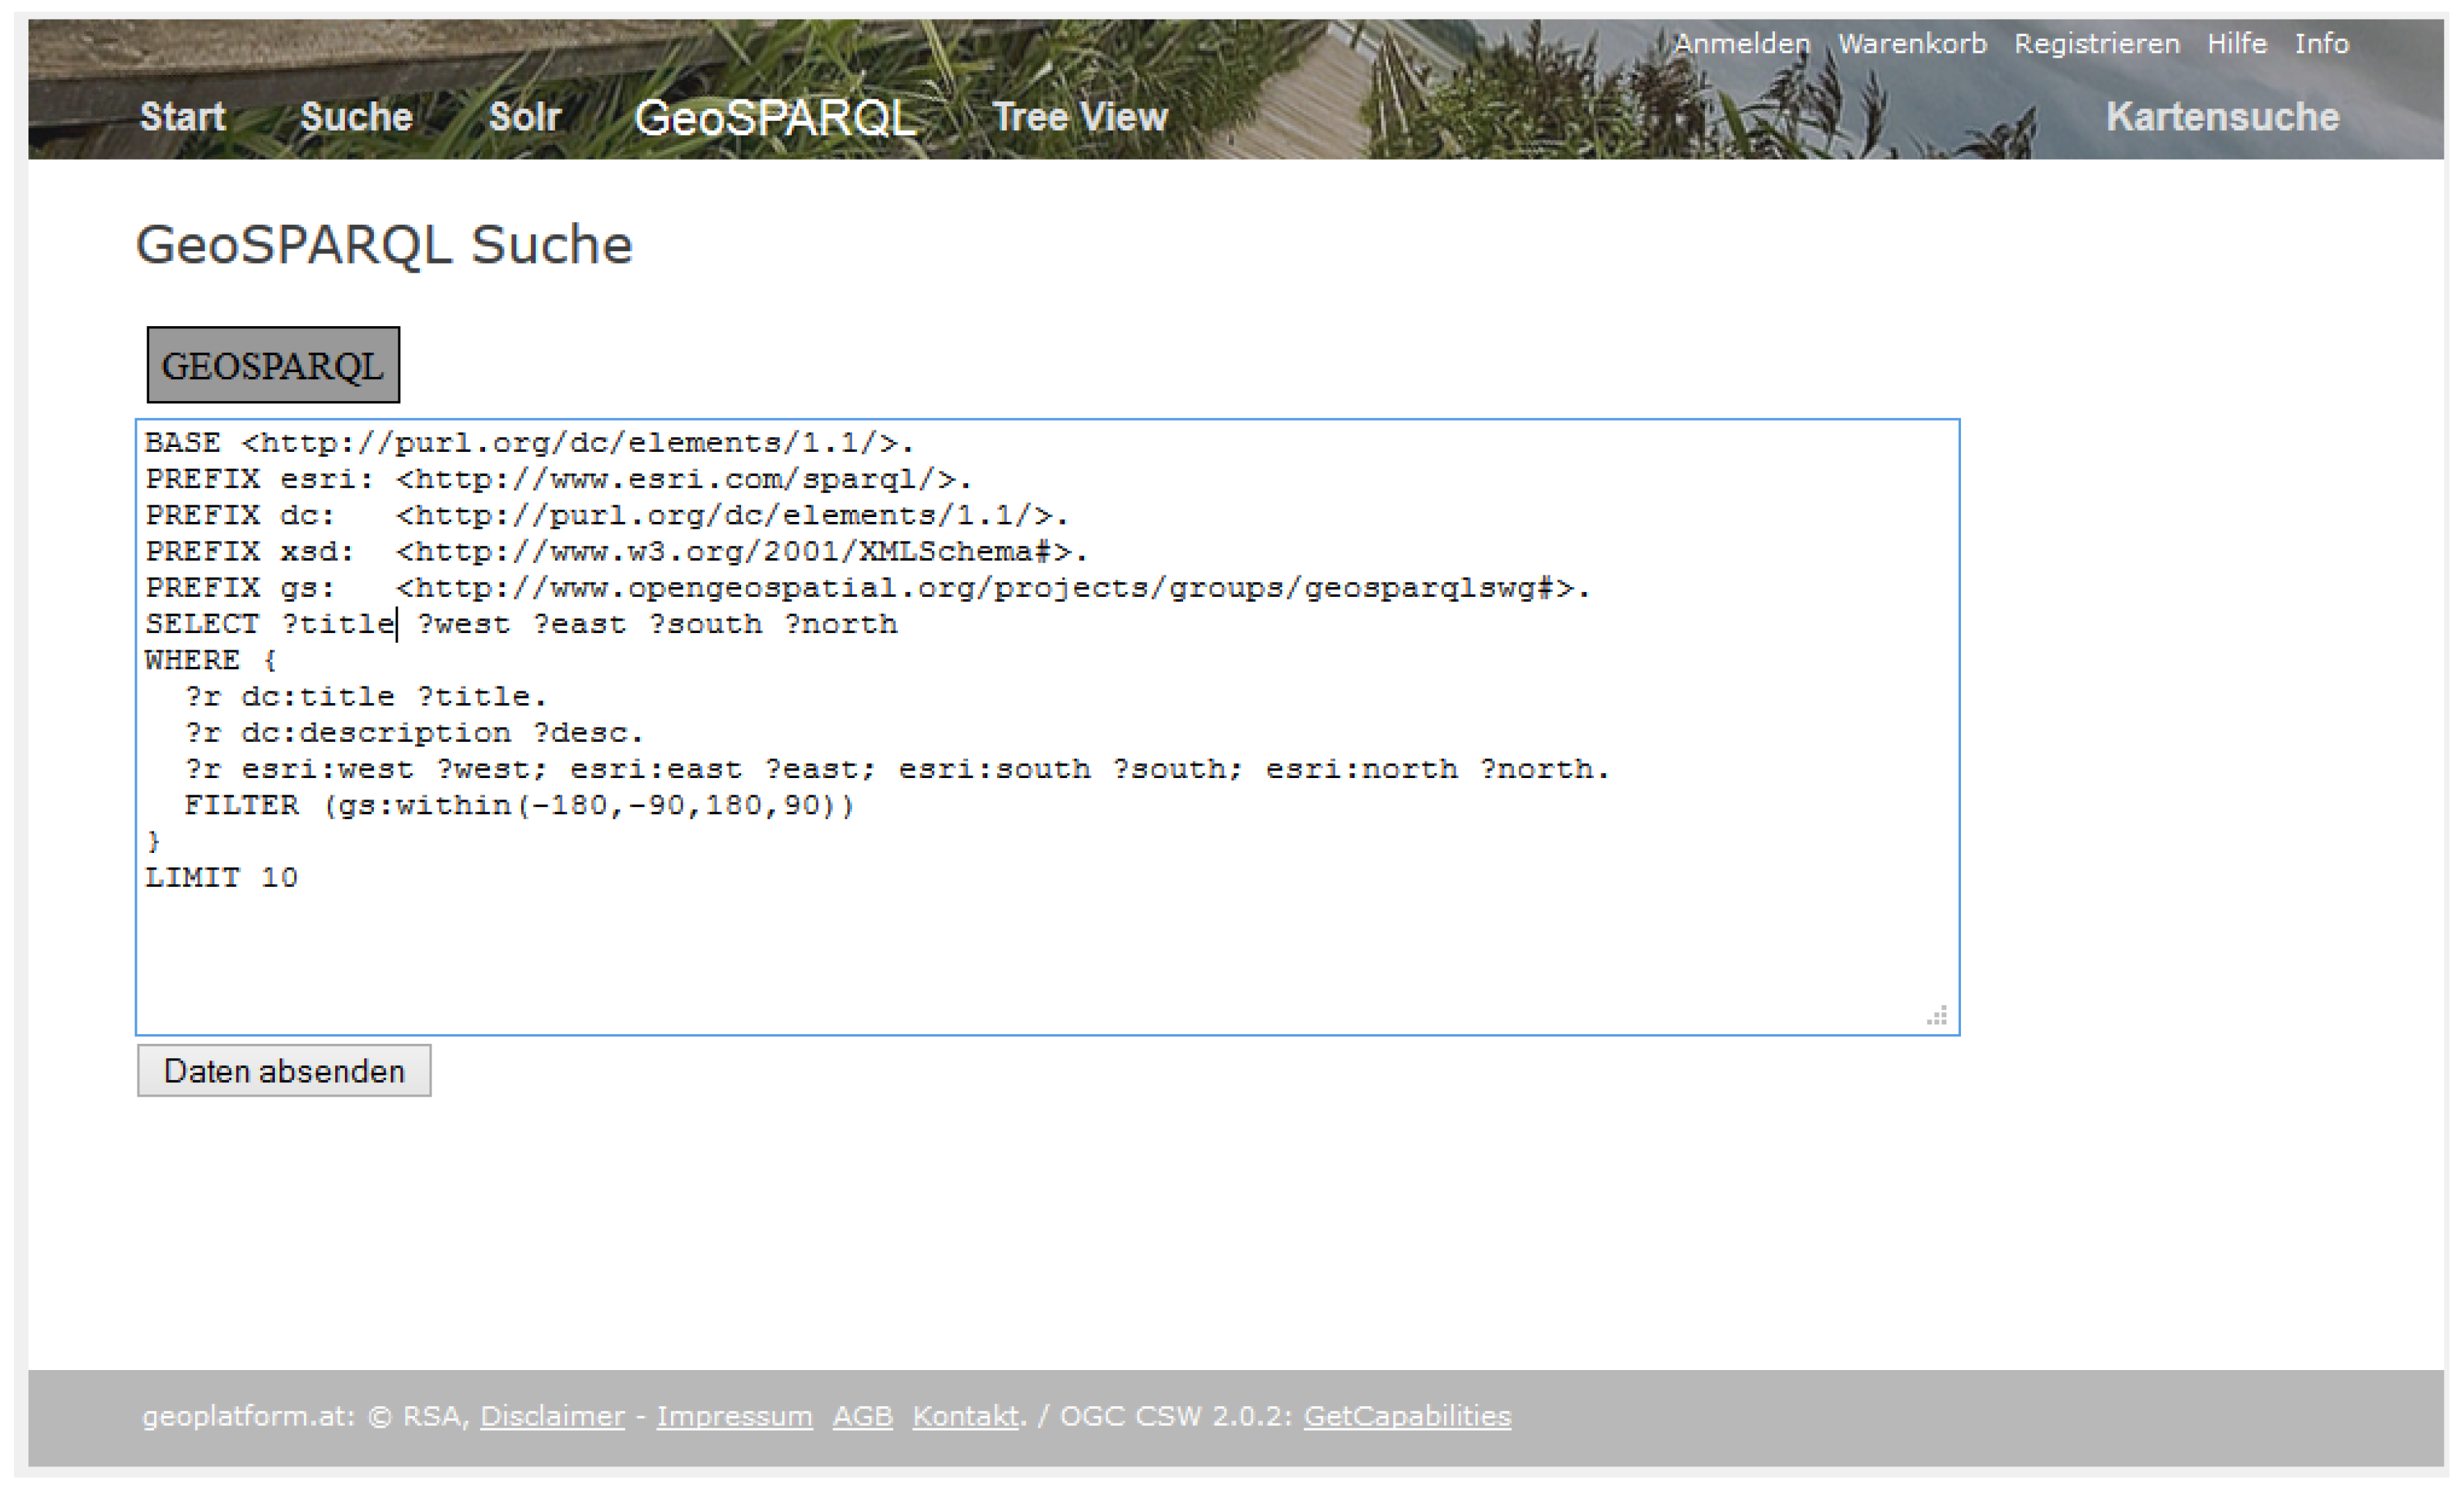This screenshot has width=2464, height=1488.
Task: Grab the textarea resize handle
Action: coord(1937,1016)
